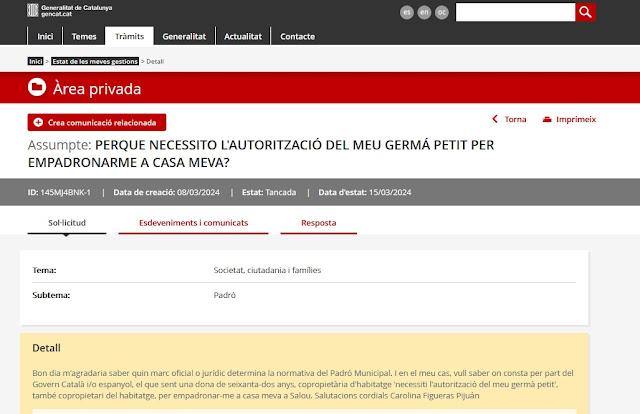Screen dimensions: 640x414
Task: Click the ID 145MJ4BNK-1 text
Action: [59, 192]
